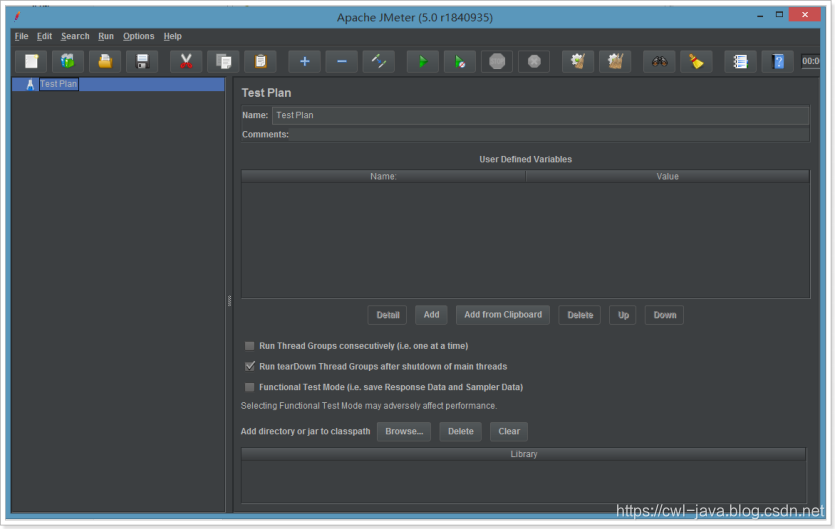Open the Edit menu
Viewport: 835px width, 530px height.
(44, 36)
